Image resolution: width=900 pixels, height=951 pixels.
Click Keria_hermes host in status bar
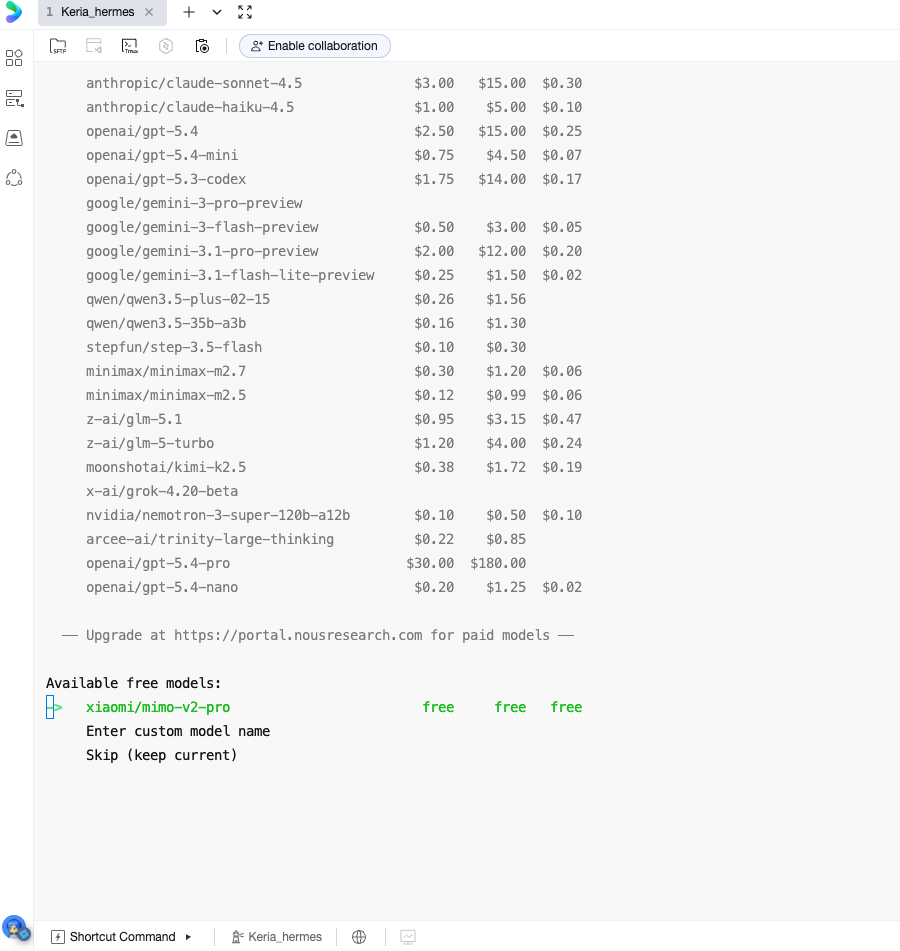pos(277,937)
